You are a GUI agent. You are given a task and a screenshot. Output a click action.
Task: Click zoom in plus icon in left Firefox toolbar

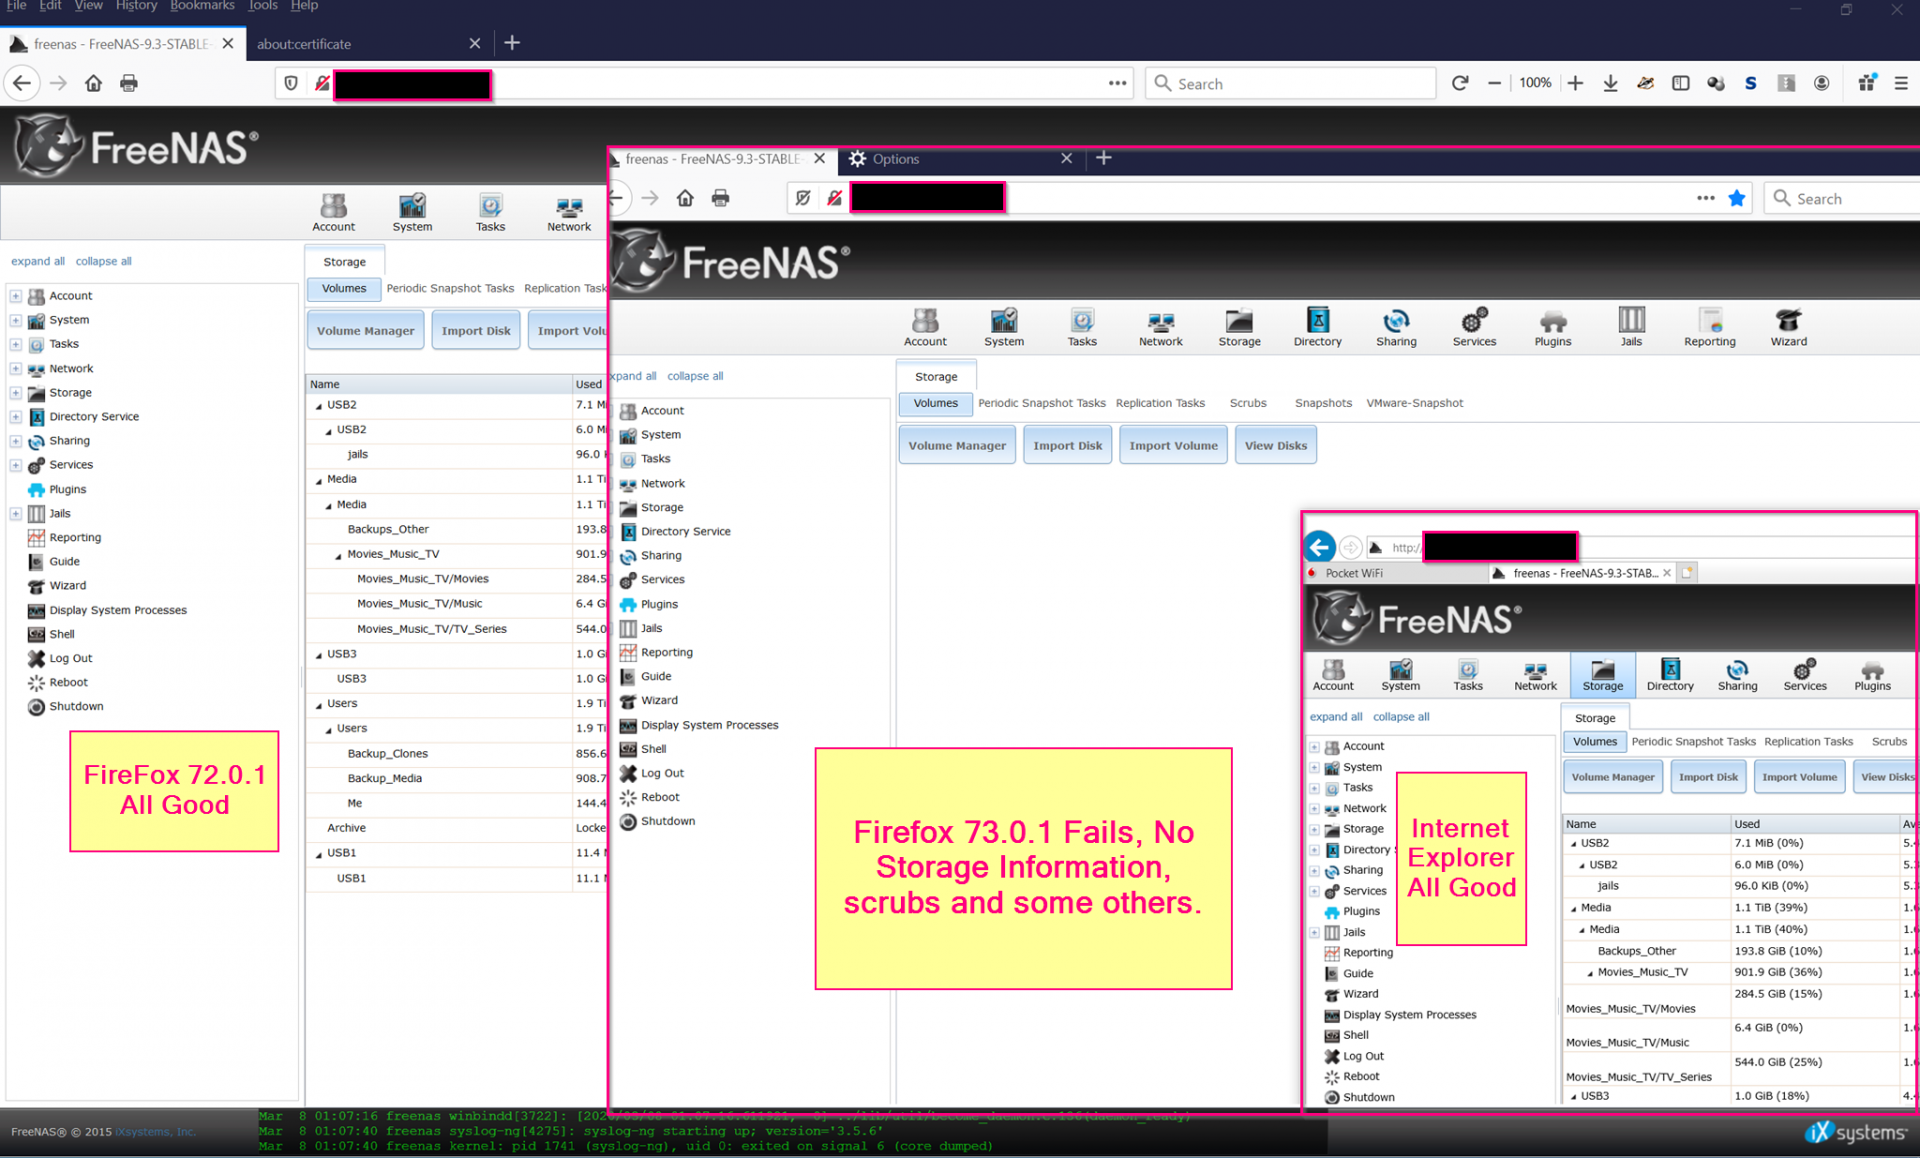[1575, 83]
